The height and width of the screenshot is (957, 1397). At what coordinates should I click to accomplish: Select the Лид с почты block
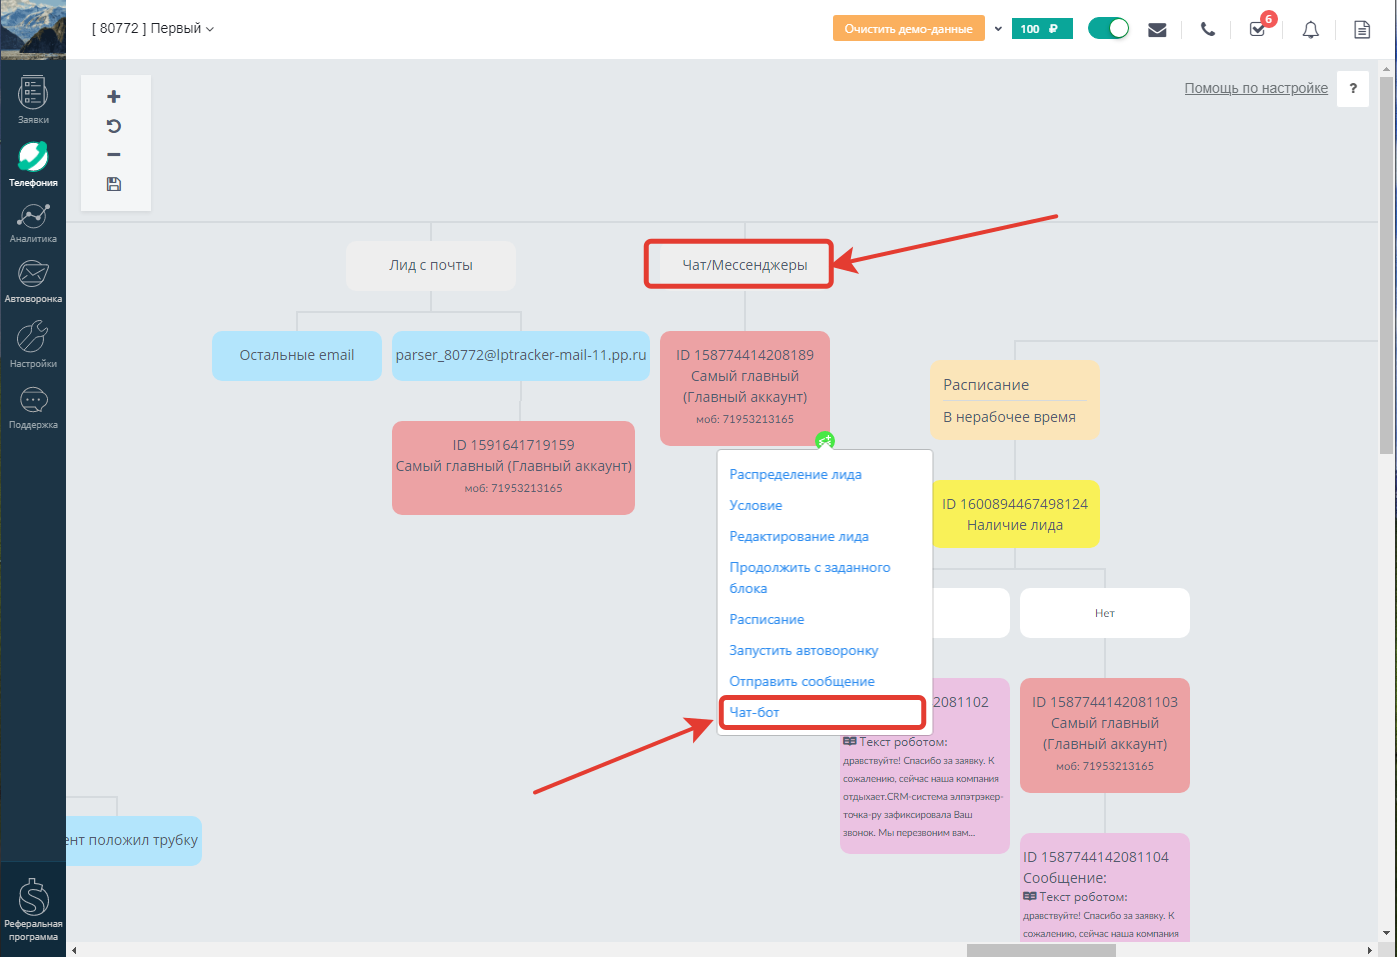pos(431,265)
